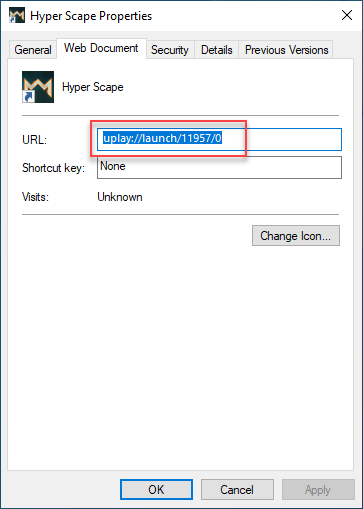This screenshot has height=509, width=363.
Task: Click the Shortcut key field showing None
Action: 219,167
